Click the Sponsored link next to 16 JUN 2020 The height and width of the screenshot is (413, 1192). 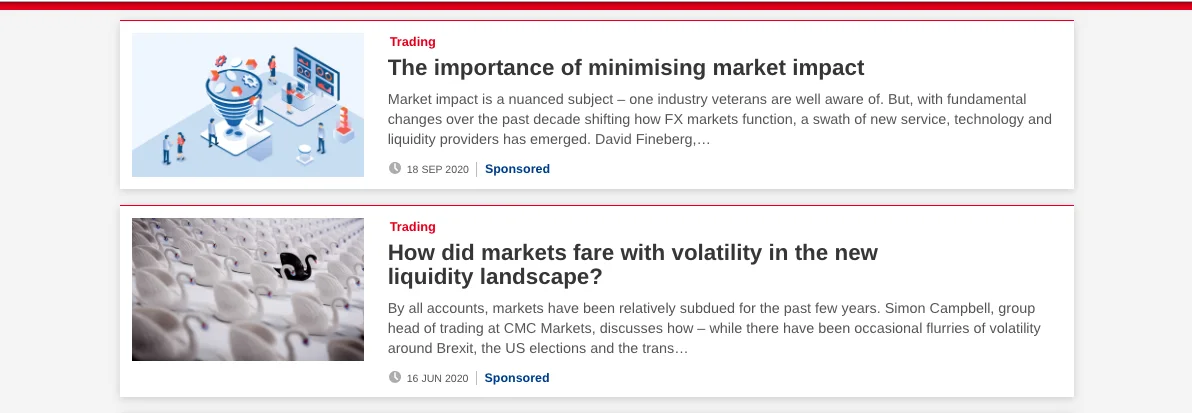517,378
